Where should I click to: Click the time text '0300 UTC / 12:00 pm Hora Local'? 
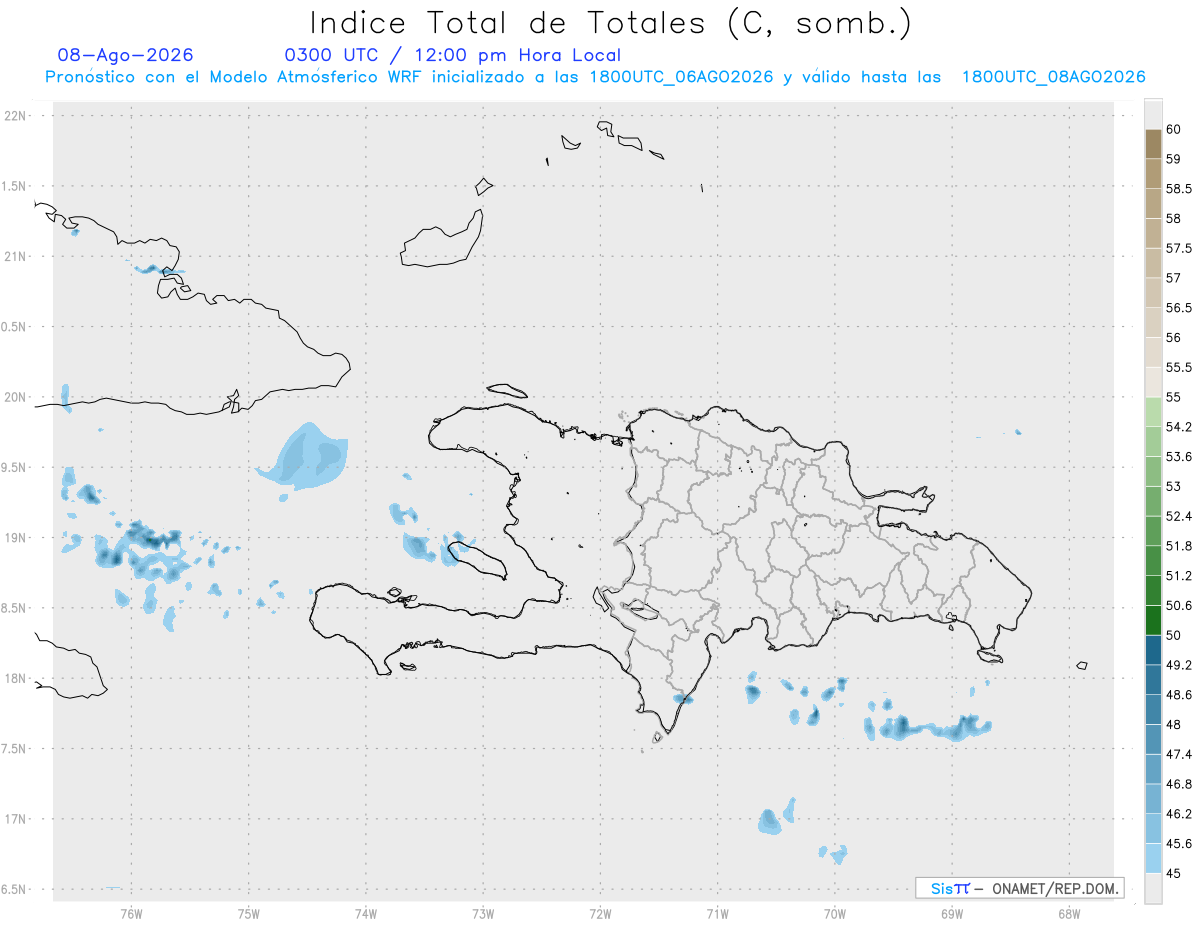click(452, 55)
